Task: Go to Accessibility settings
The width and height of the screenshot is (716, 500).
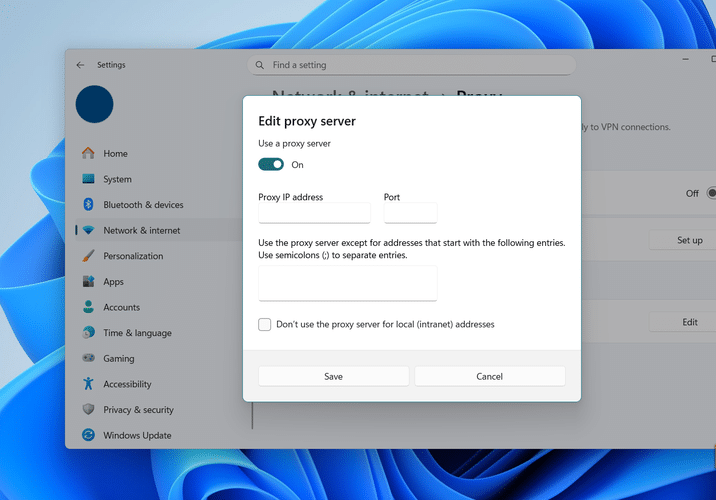Action: [159, 384]
